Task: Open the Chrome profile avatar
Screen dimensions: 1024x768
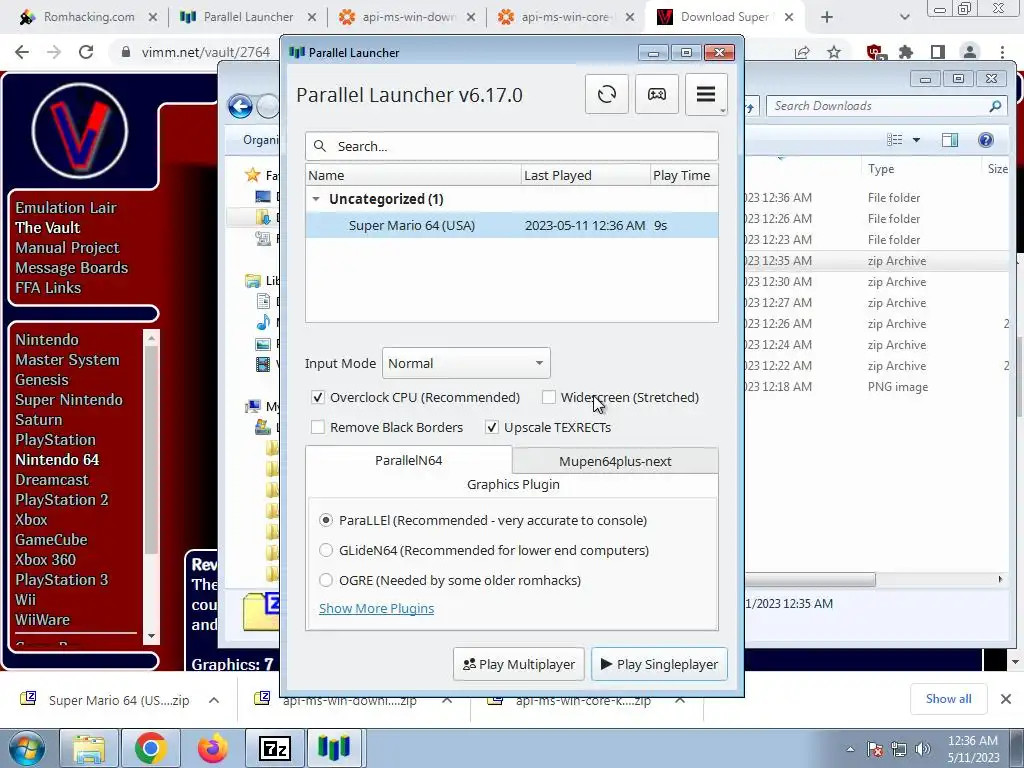Action: tap(970, 52)
